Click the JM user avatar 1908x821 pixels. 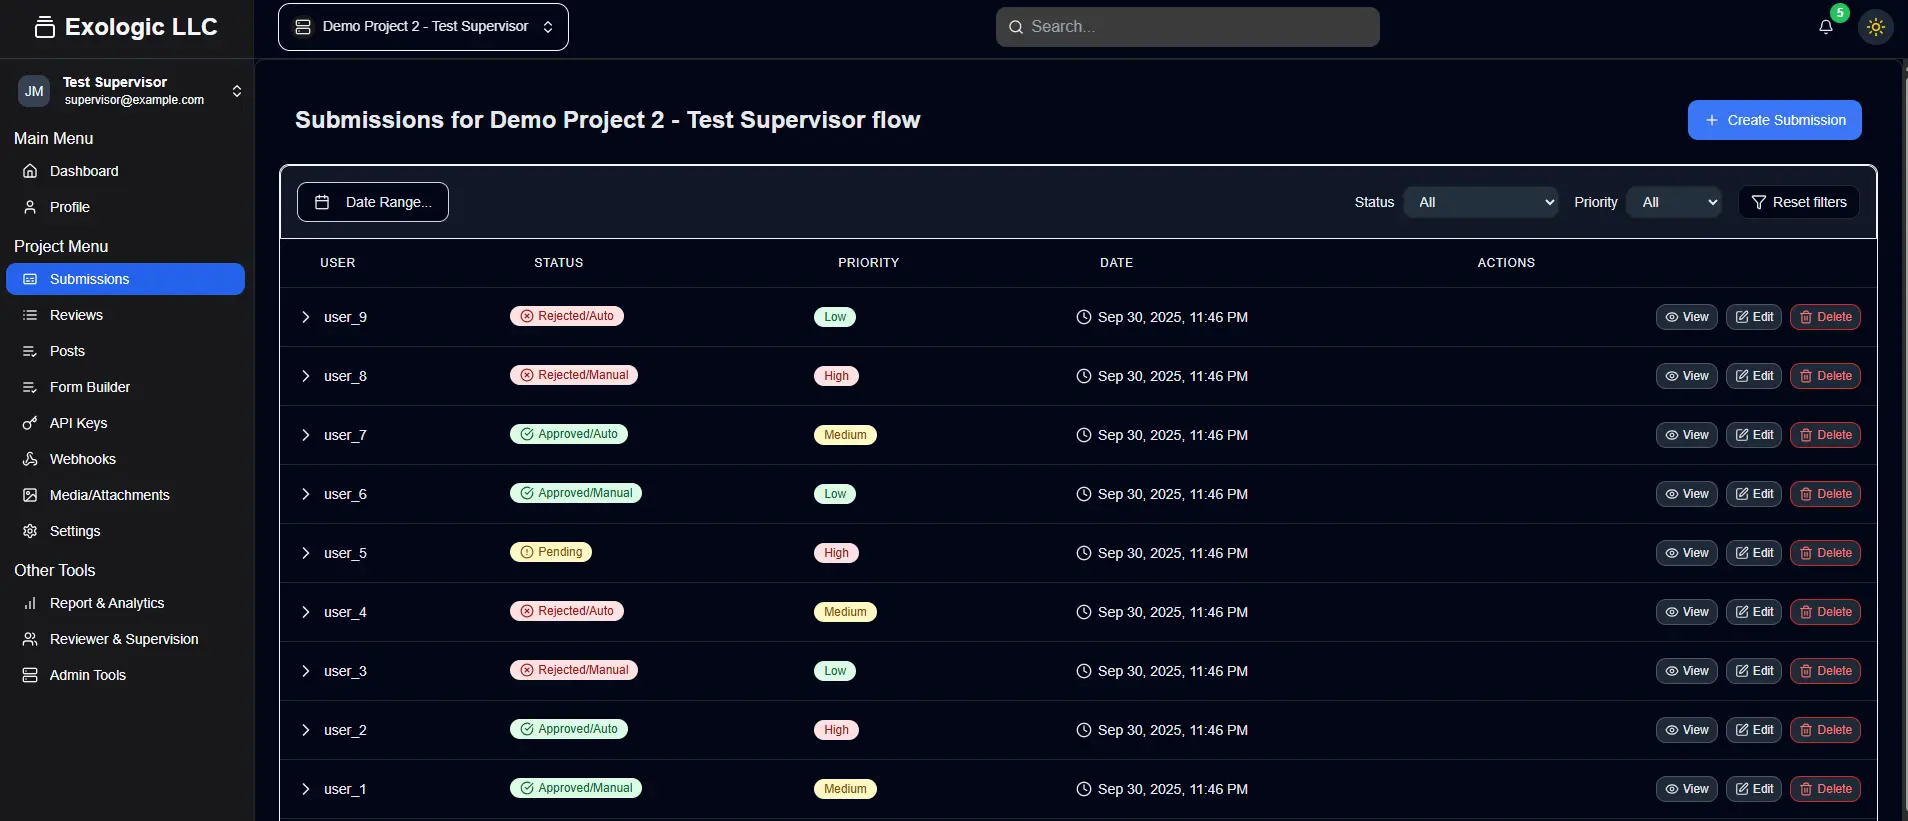(x=34, y=91)
